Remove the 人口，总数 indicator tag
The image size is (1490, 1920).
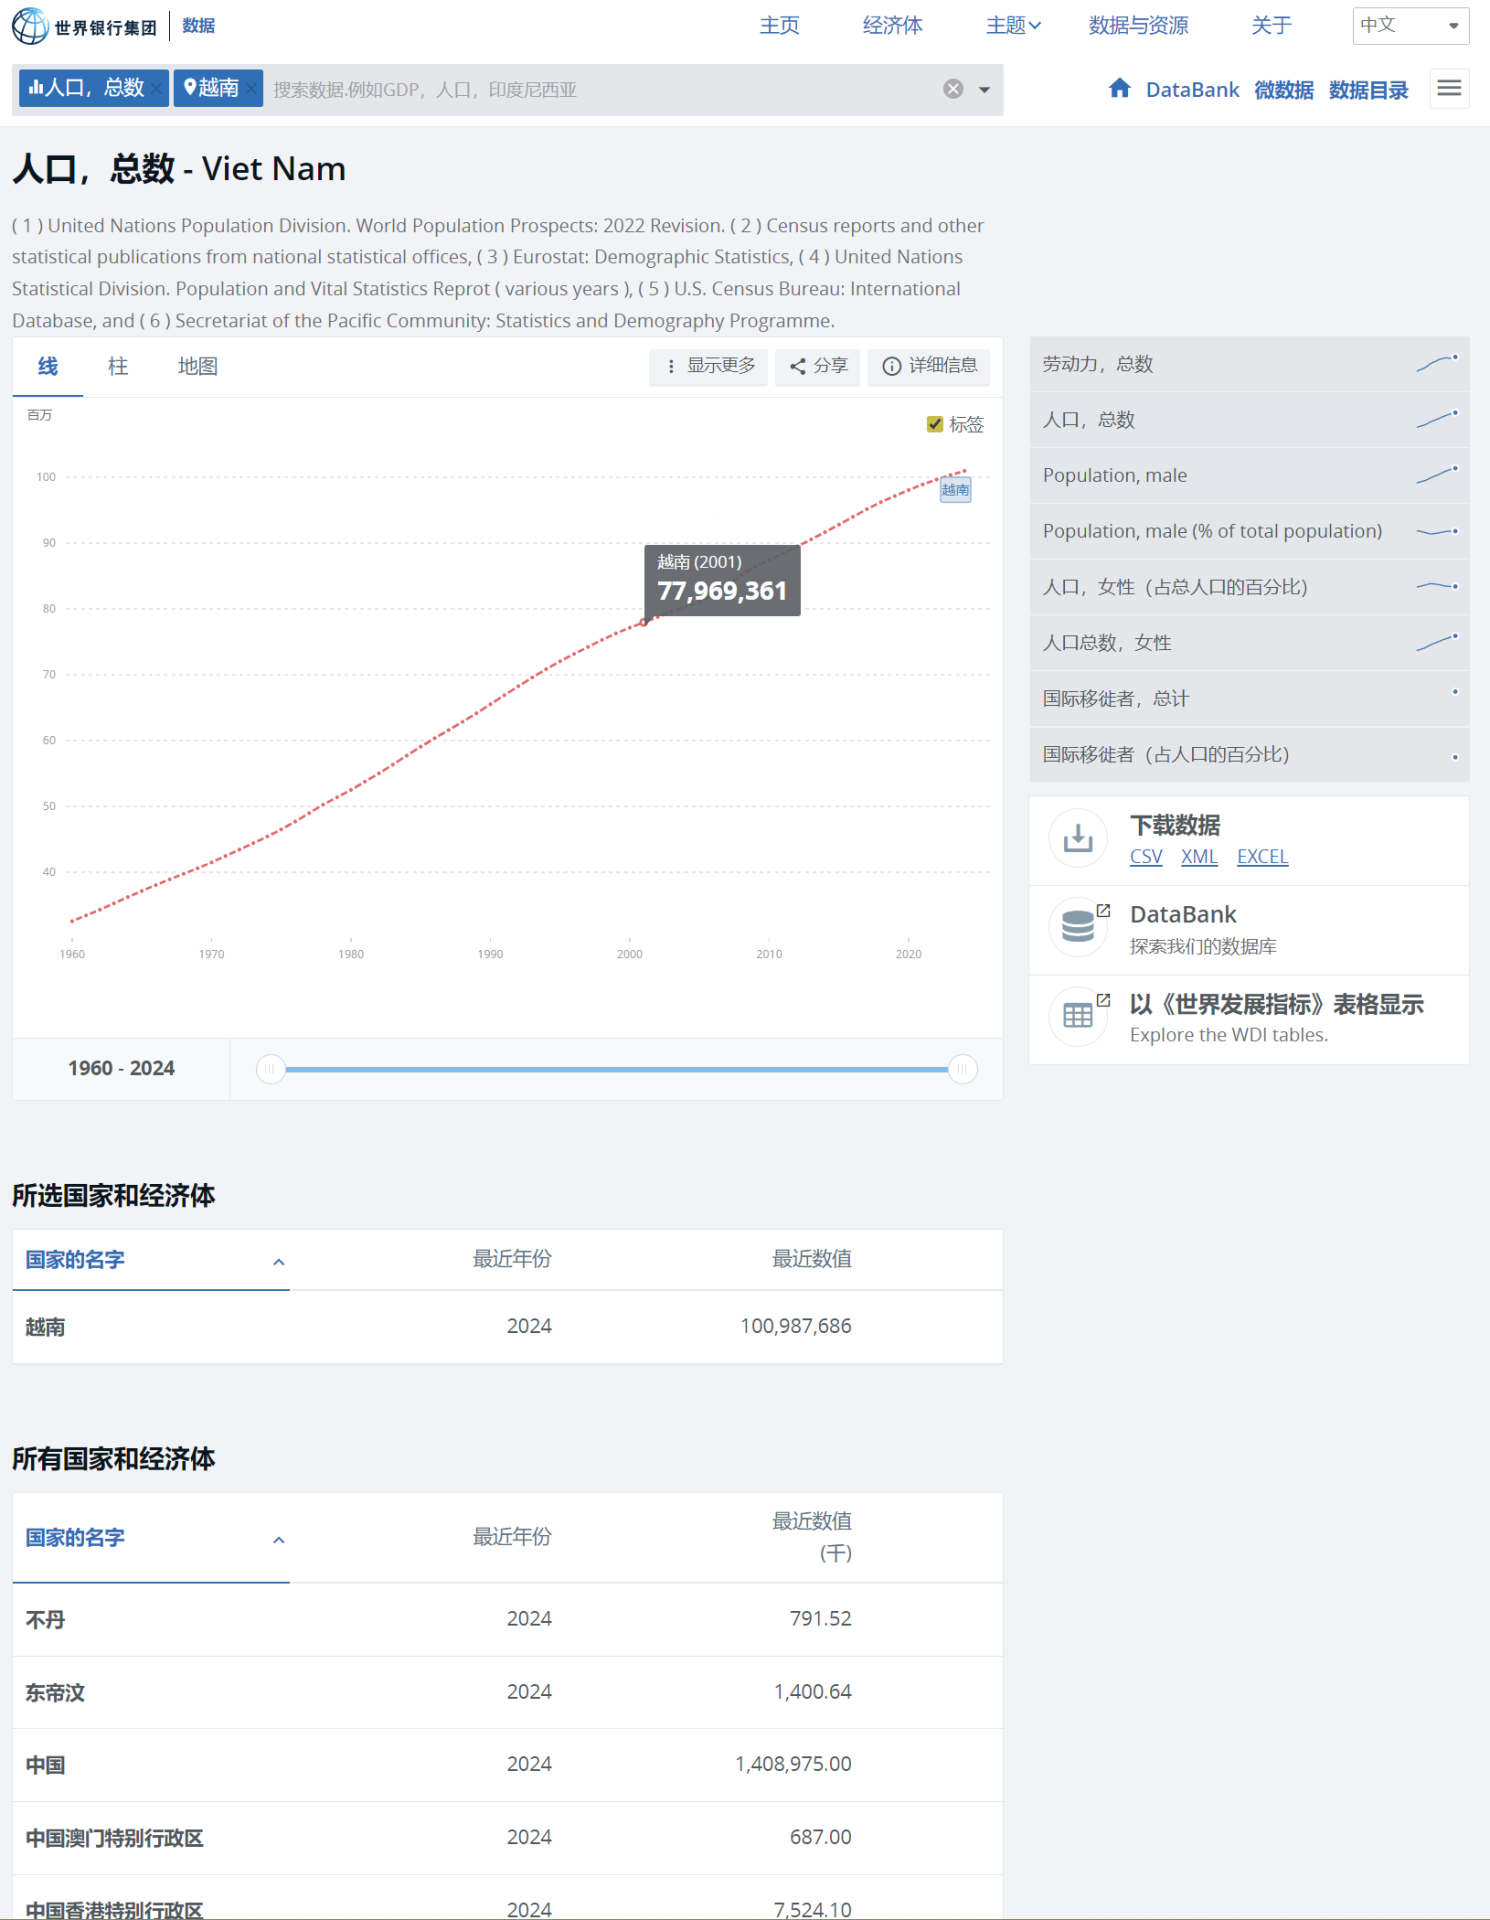pos(158,89)
